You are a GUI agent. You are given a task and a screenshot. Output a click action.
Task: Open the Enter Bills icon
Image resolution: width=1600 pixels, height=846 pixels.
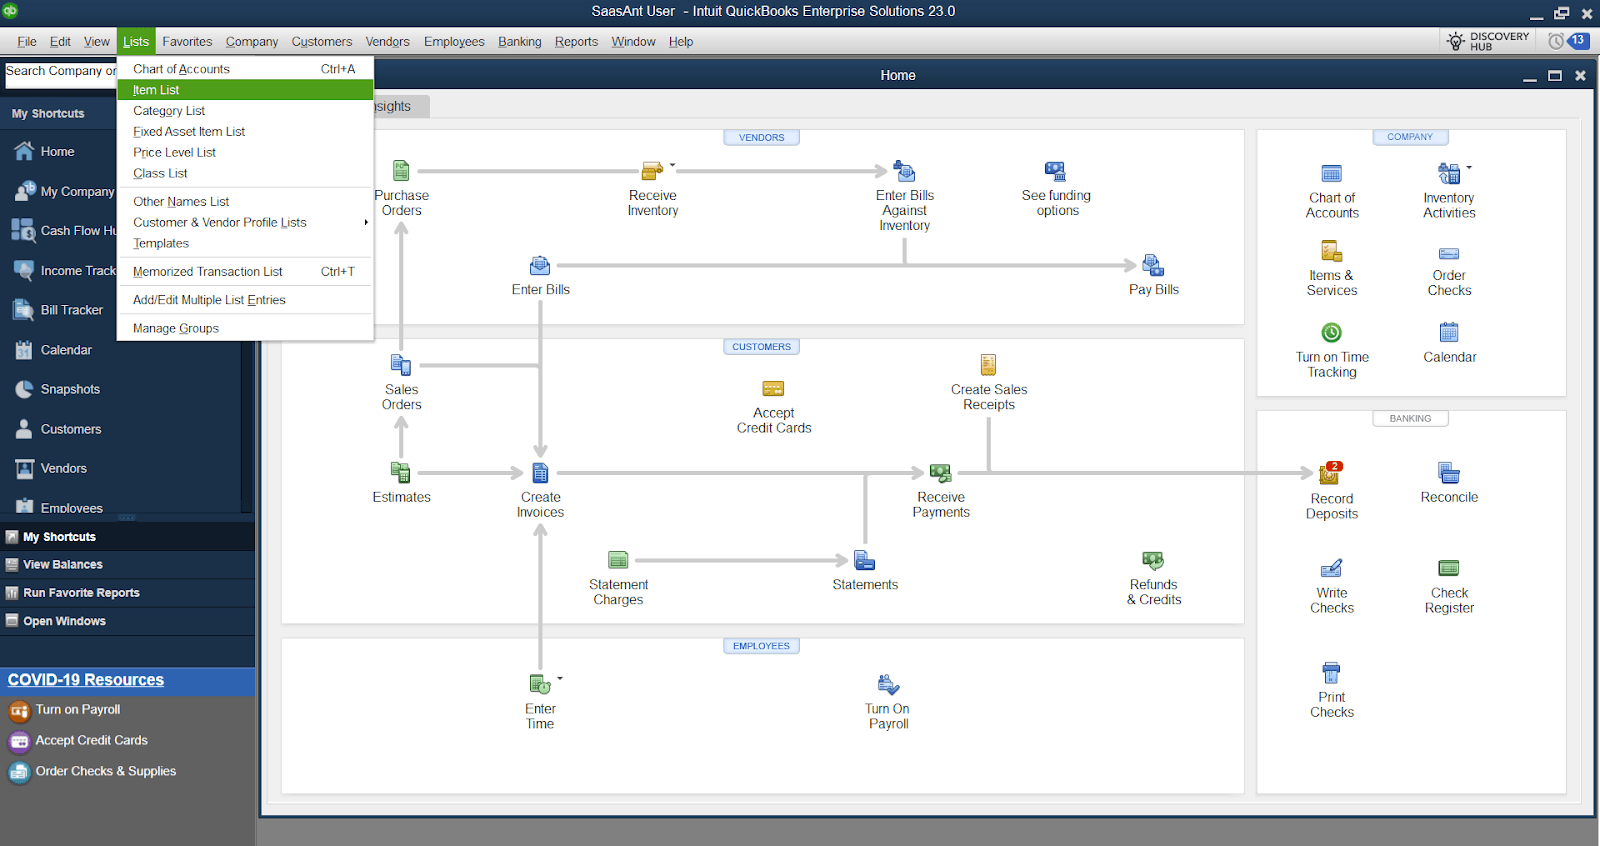pyautogui.click(x=540, y=265)
